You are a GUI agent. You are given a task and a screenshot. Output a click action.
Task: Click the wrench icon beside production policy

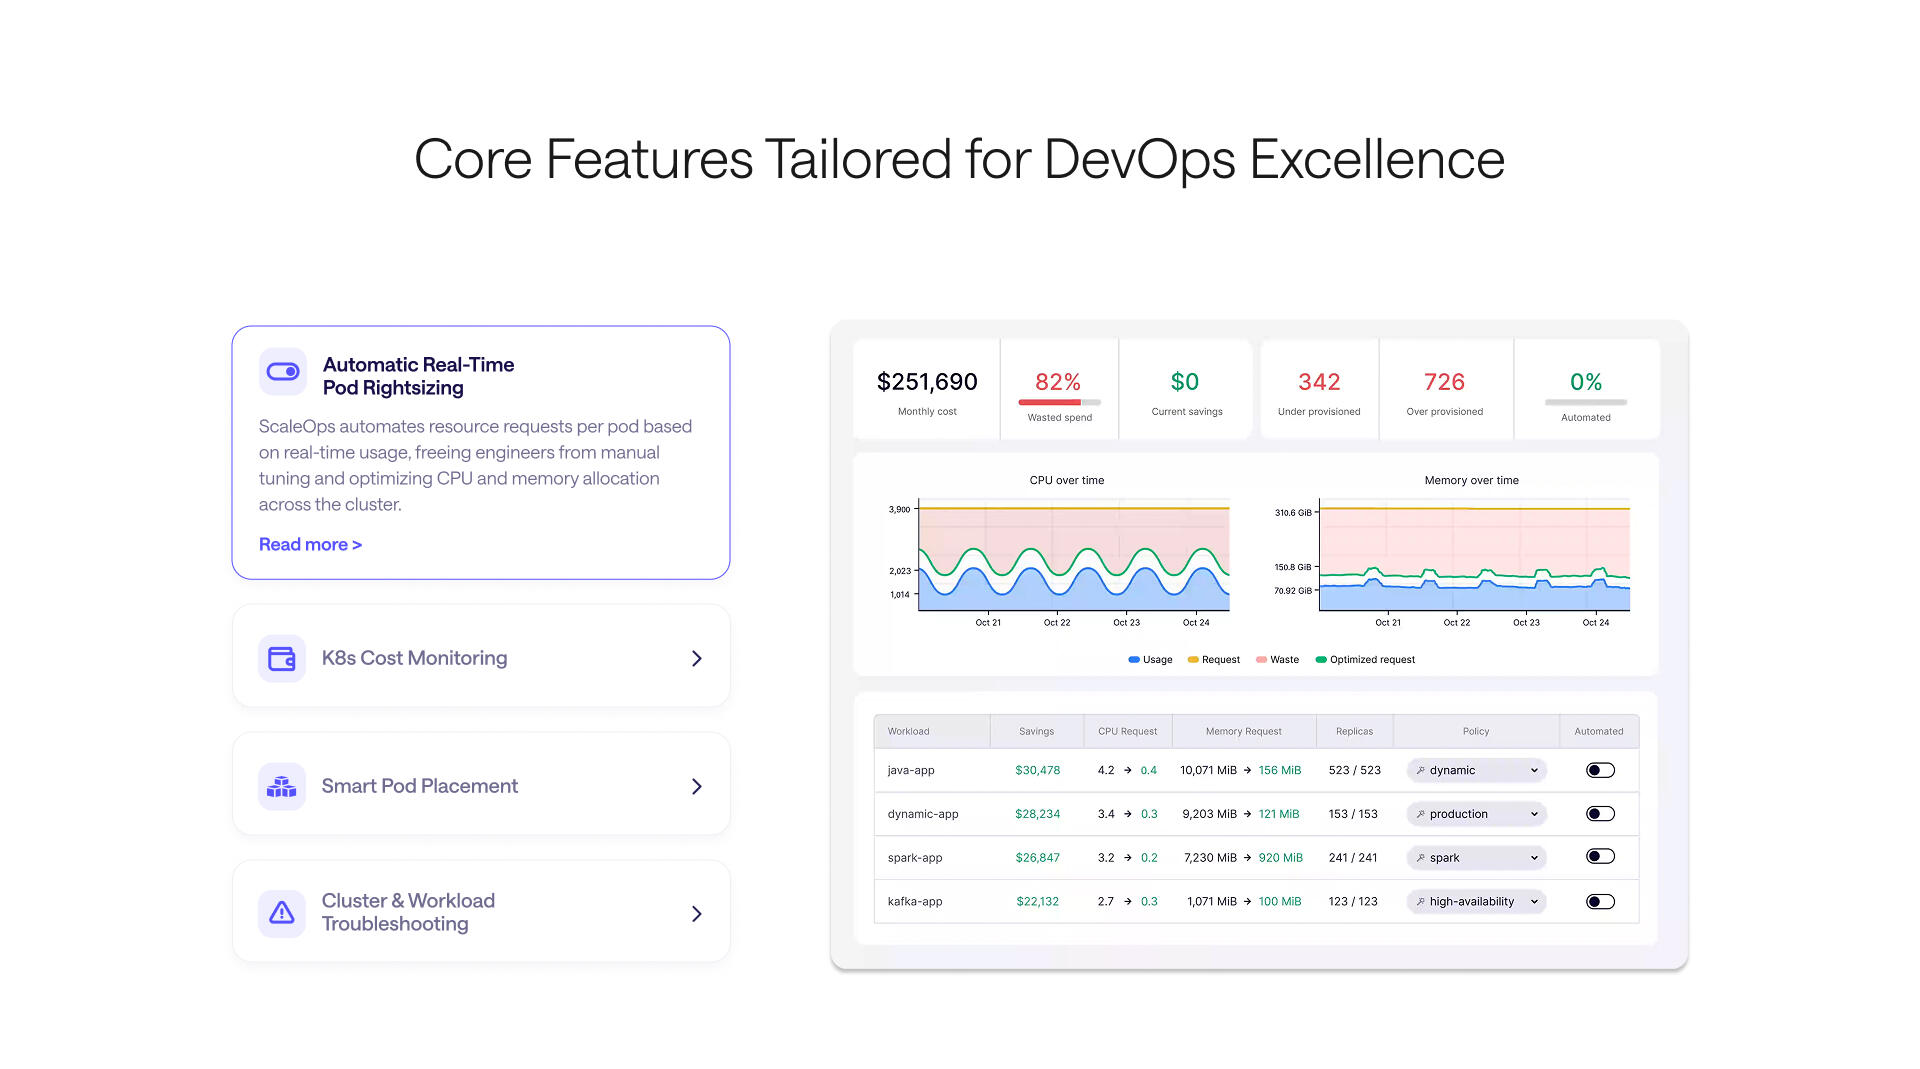click(1421, 814)
